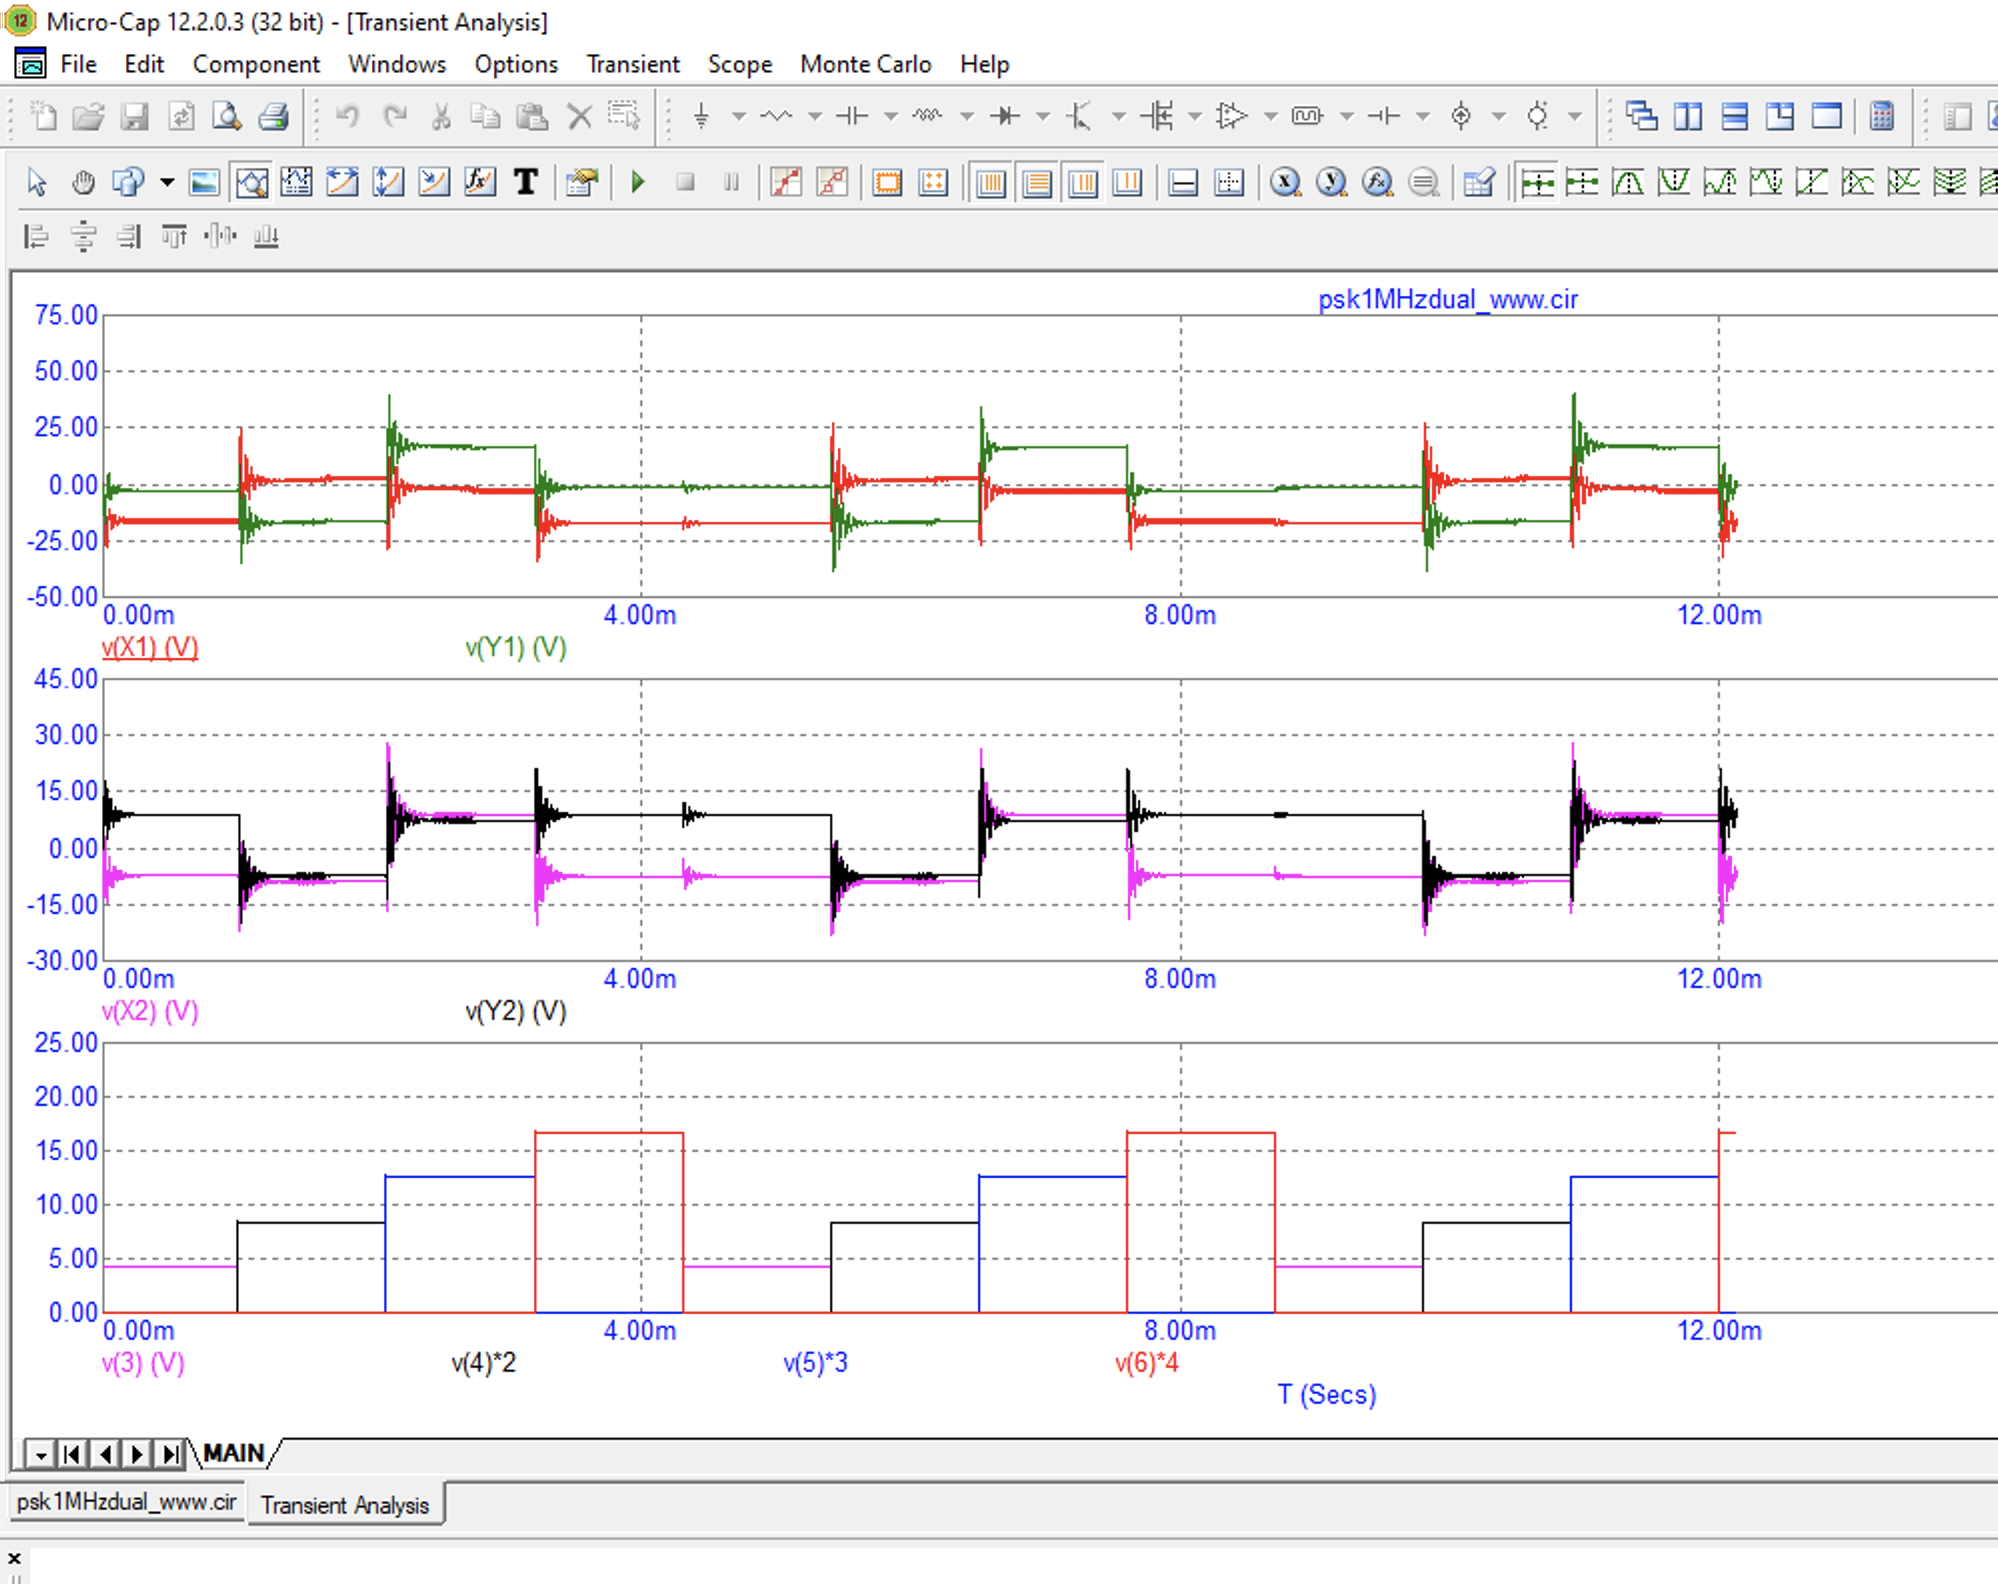Click the Ground component icon
The height and width of the screenshot is (1584, 1998).
pyautogui.click(x=702, y=117)
